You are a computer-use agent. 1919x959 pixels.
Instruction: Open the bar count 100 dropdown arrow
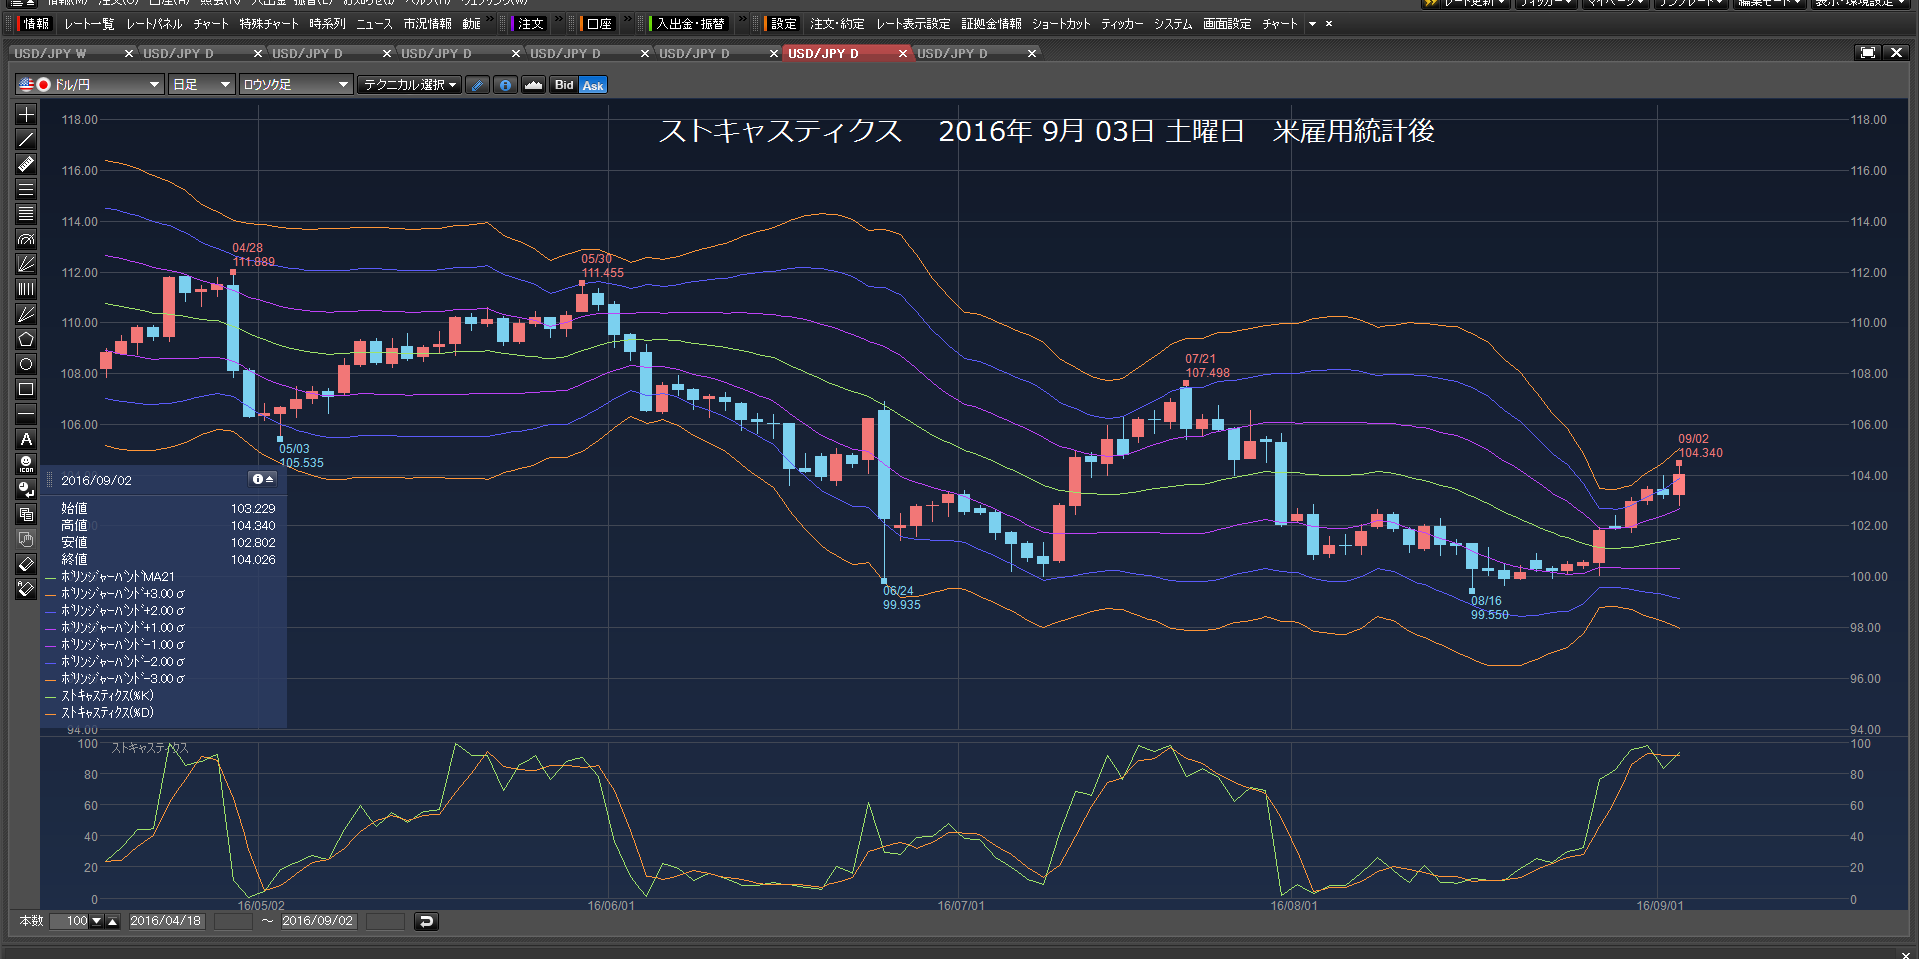[97, 921]
